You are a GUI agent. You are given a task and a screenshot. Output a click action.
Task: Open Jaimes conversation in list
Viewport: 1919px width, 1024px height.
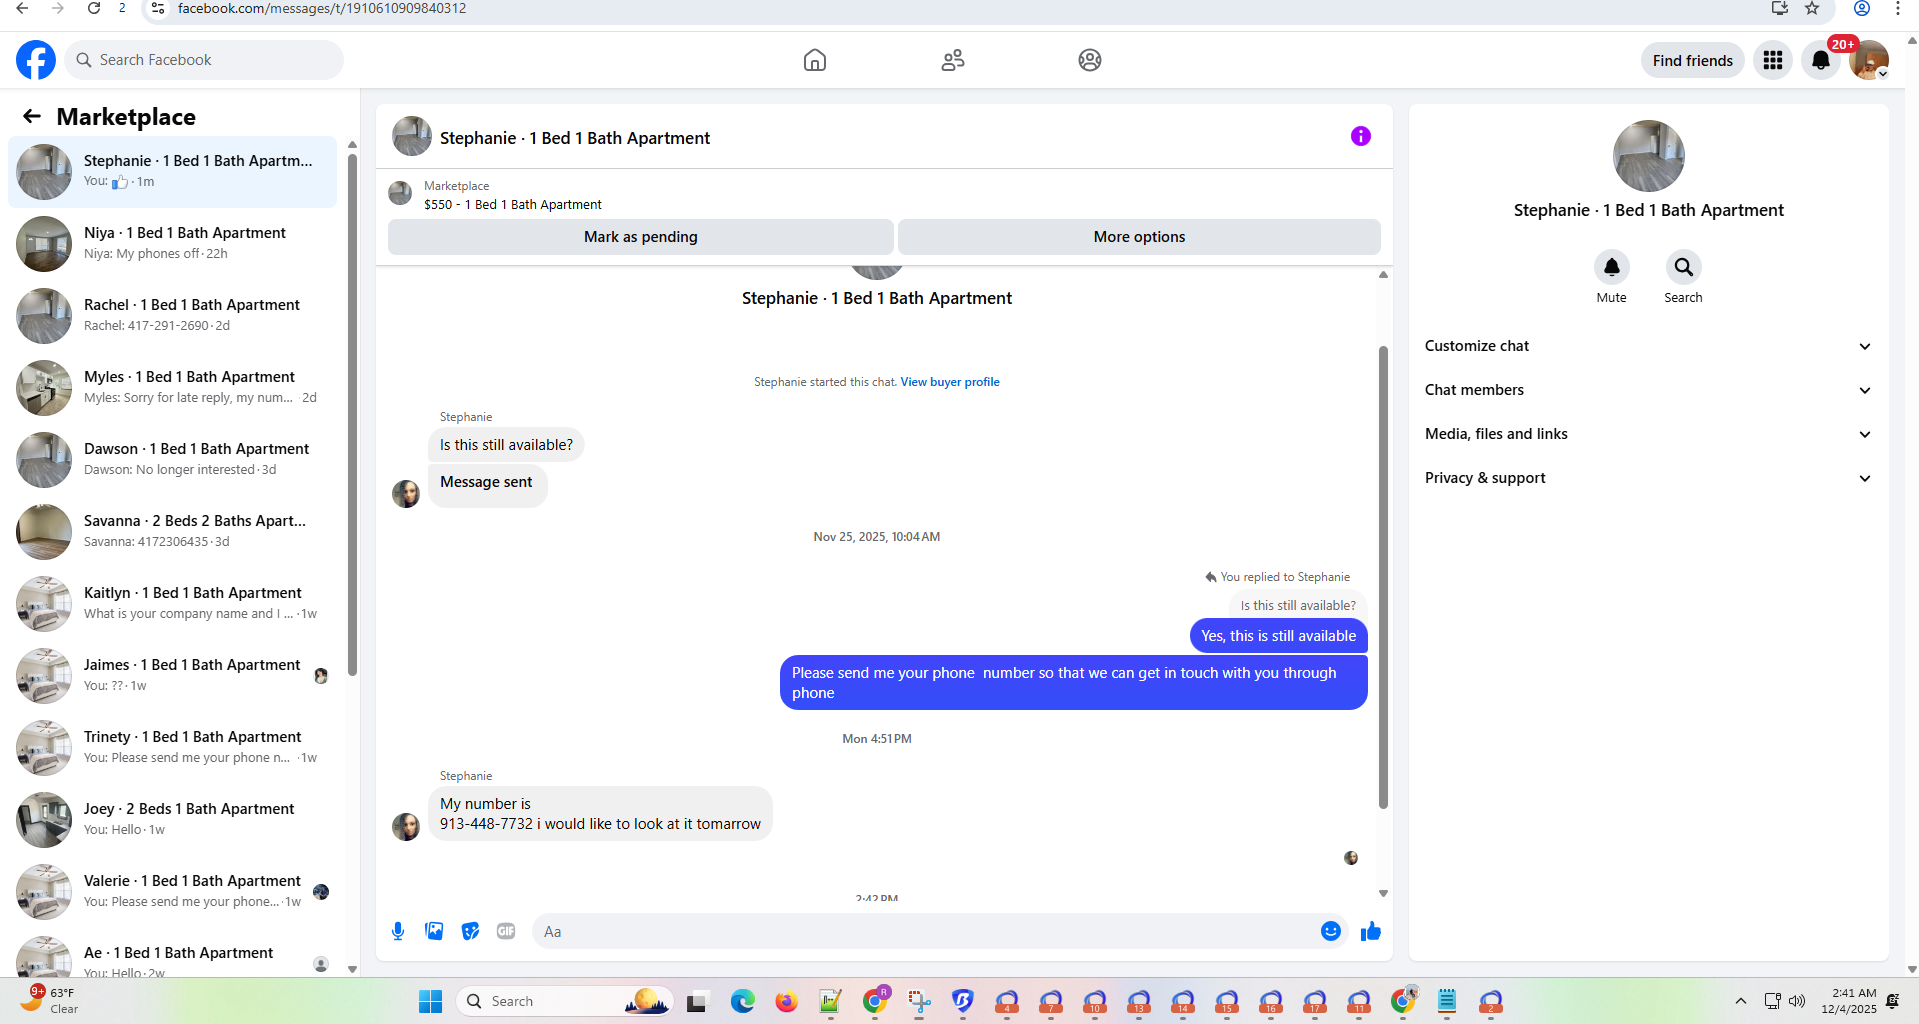coord(172,675)
